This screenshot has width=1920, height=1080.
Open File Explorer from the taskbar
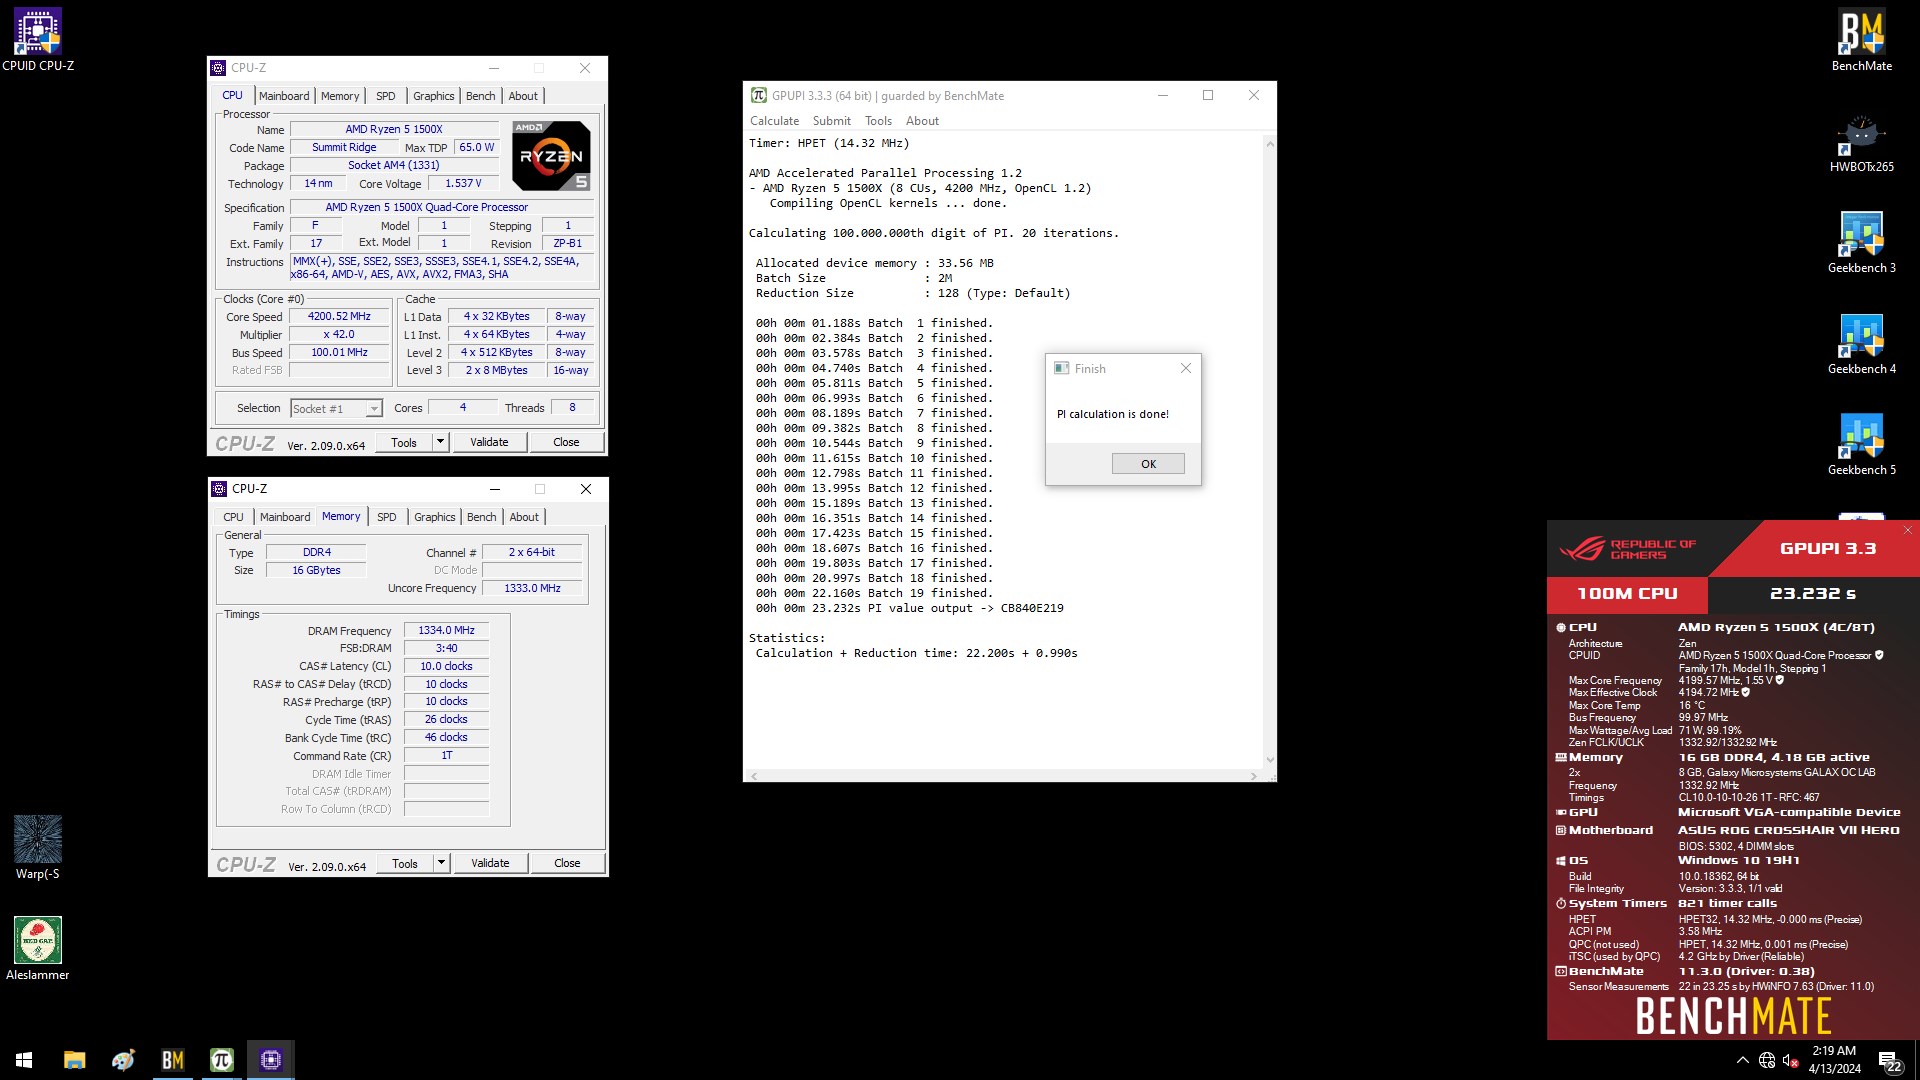point(74,1060)
